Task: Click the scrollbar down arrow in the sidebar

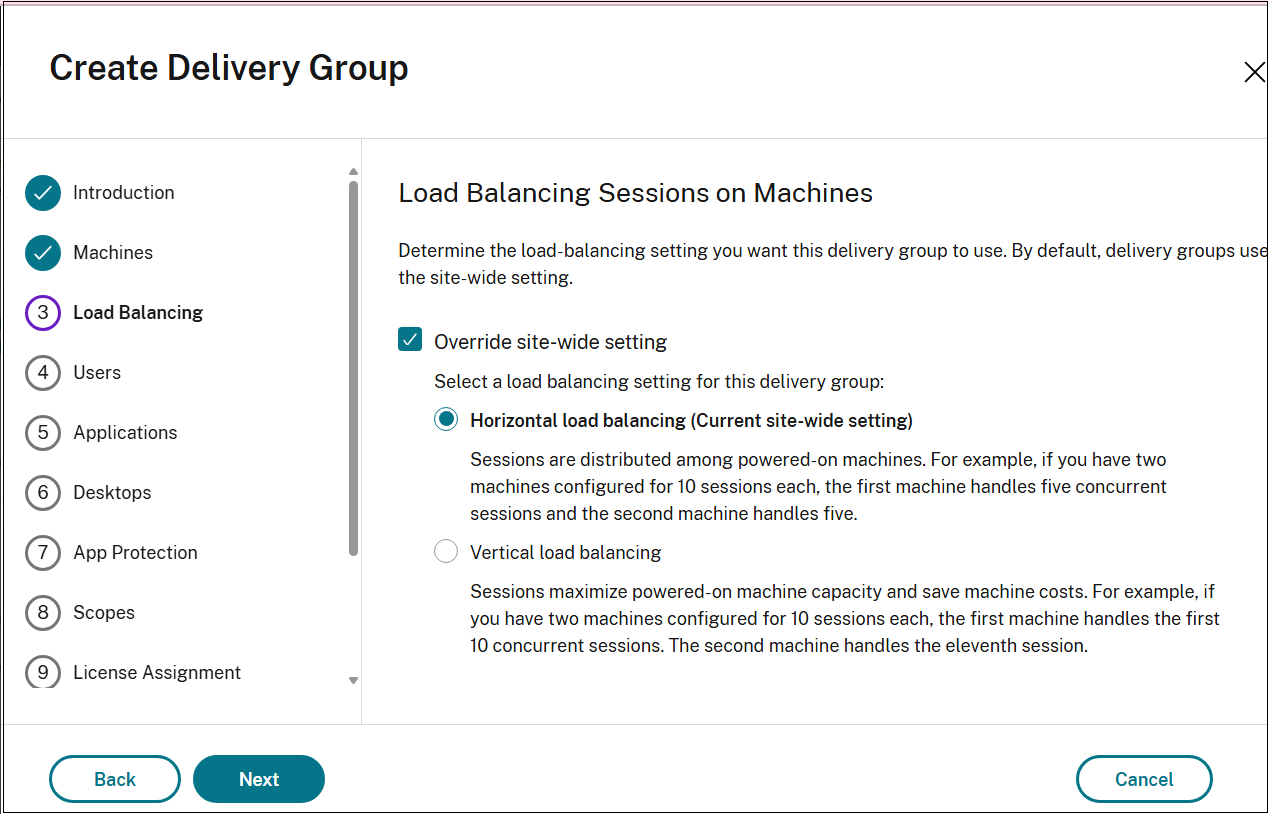Action: [353, 680]
